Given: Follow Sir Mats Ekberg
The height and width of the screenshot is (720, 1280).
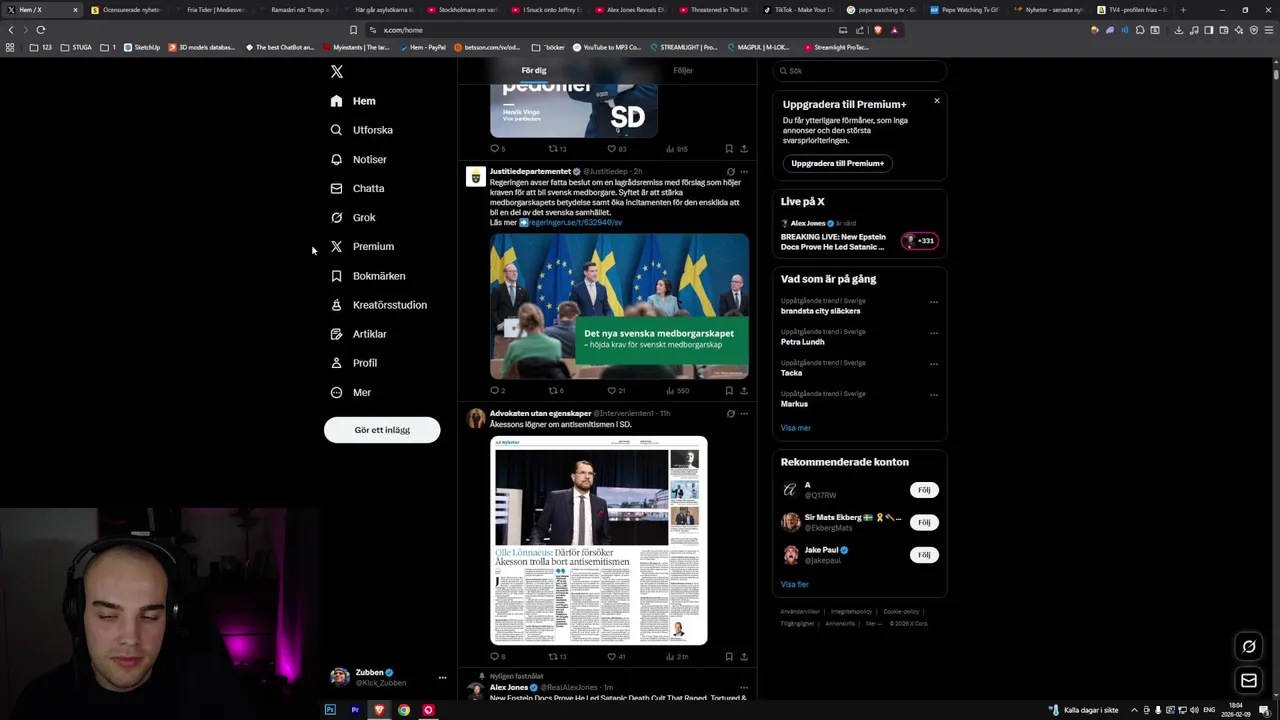Looking at the screenshot, I should (x=924, y=522).
